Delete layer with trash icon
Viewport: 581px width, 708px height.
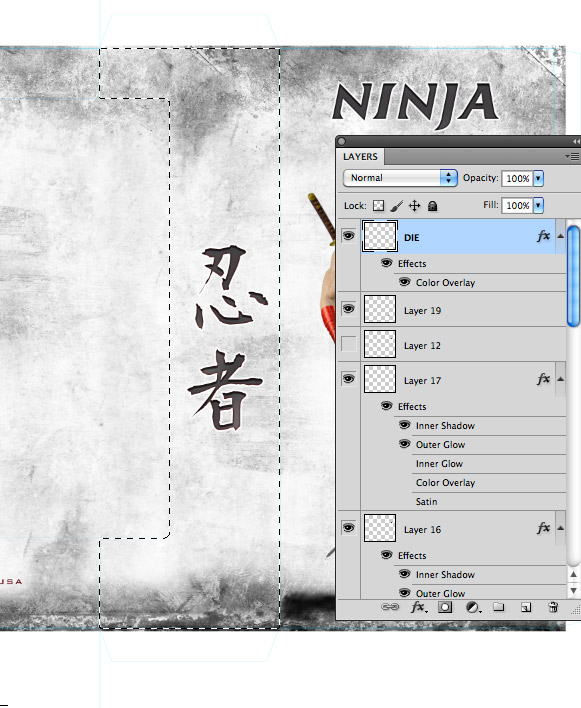(553, 607)
